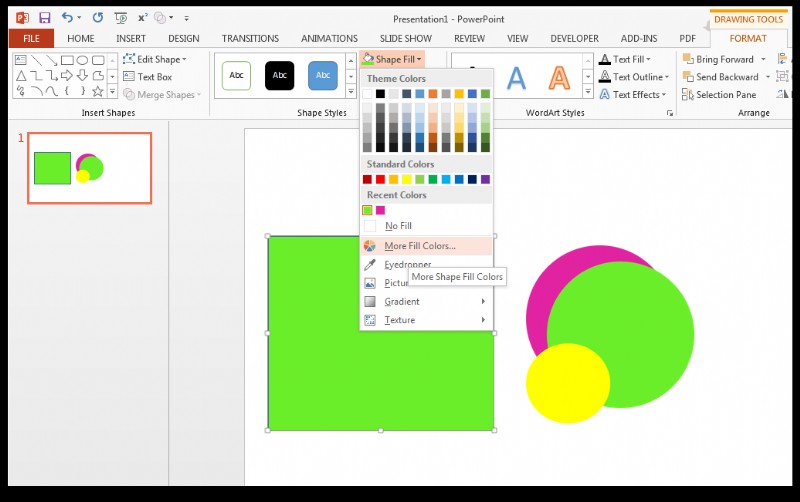
Task: Switch to the SLIDE SHOW tab
Action: pyautogui.click(x=406, y=38)
